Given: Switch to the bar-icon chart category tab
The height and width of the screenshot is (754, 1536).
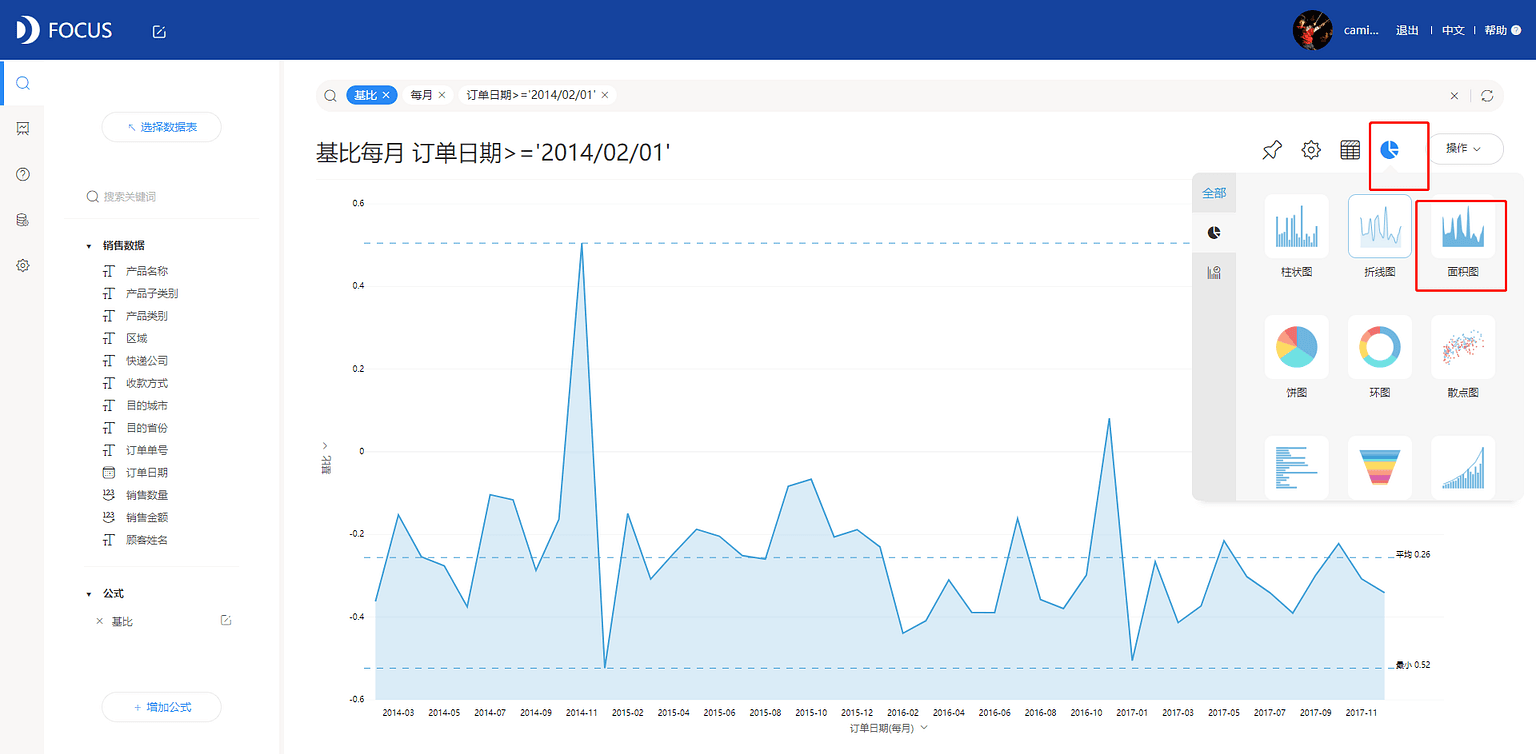Looking at the screenshot, I should 1214,272.
